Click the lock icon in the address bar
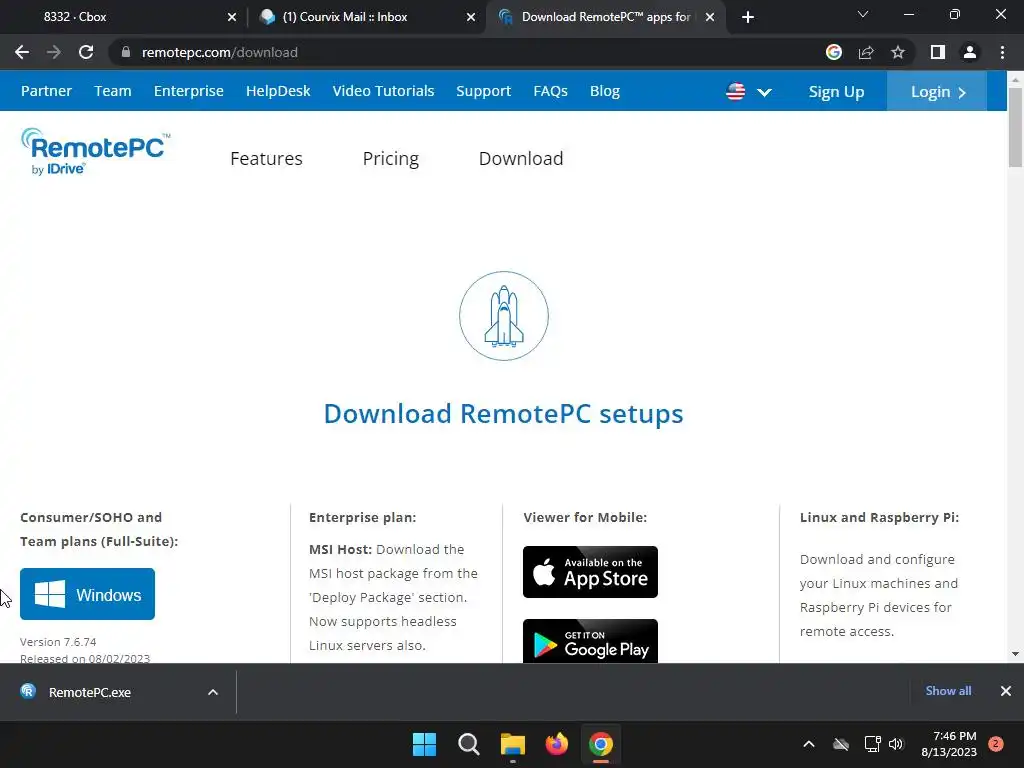Image resolution: width=1024 pixels, height=768 pixels. point(126,52)
